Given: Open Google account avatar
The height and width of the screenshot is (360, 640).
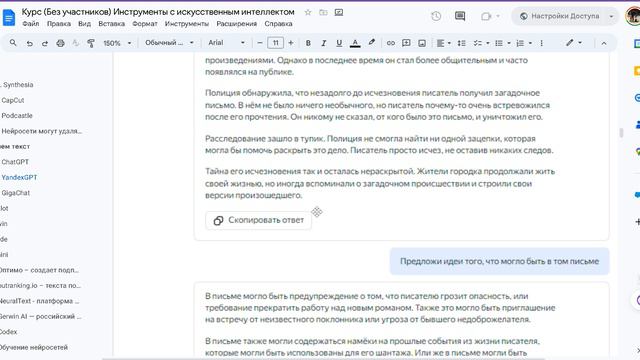Looking at the screenshot, I should [x=633, y=16].
